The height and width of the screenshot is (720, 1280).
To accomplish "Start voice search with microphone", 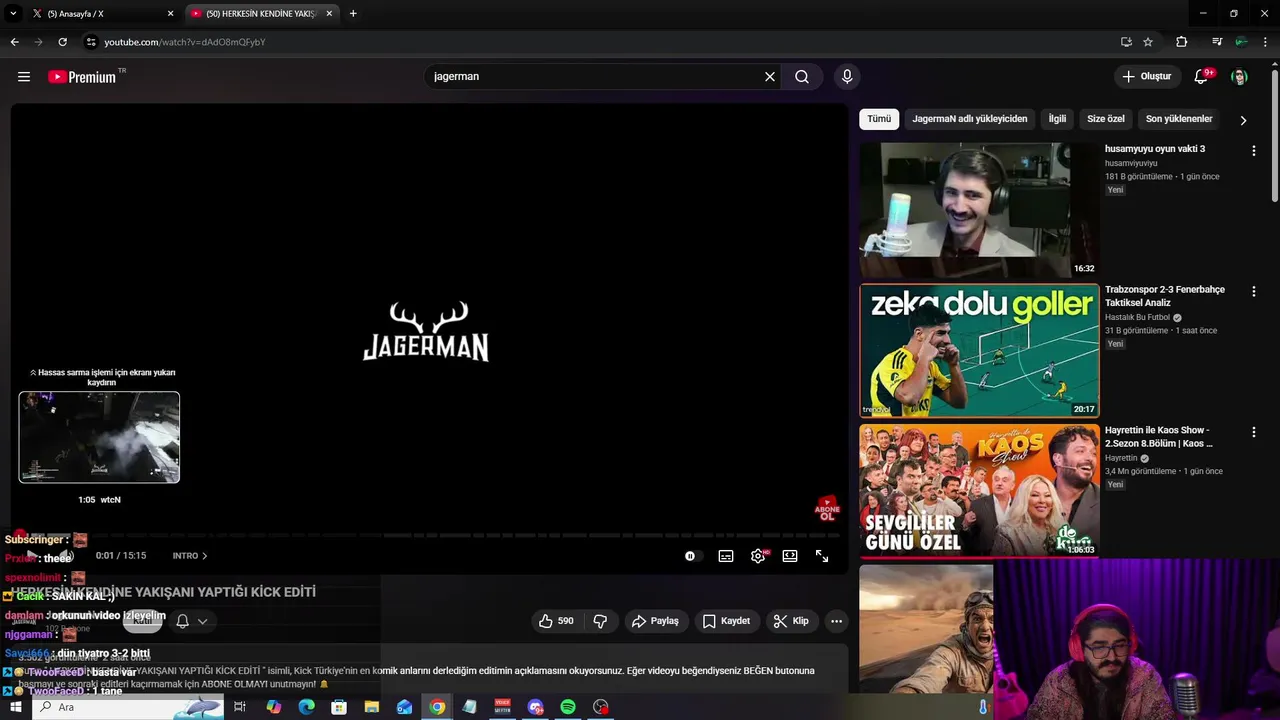I will 847,76.
